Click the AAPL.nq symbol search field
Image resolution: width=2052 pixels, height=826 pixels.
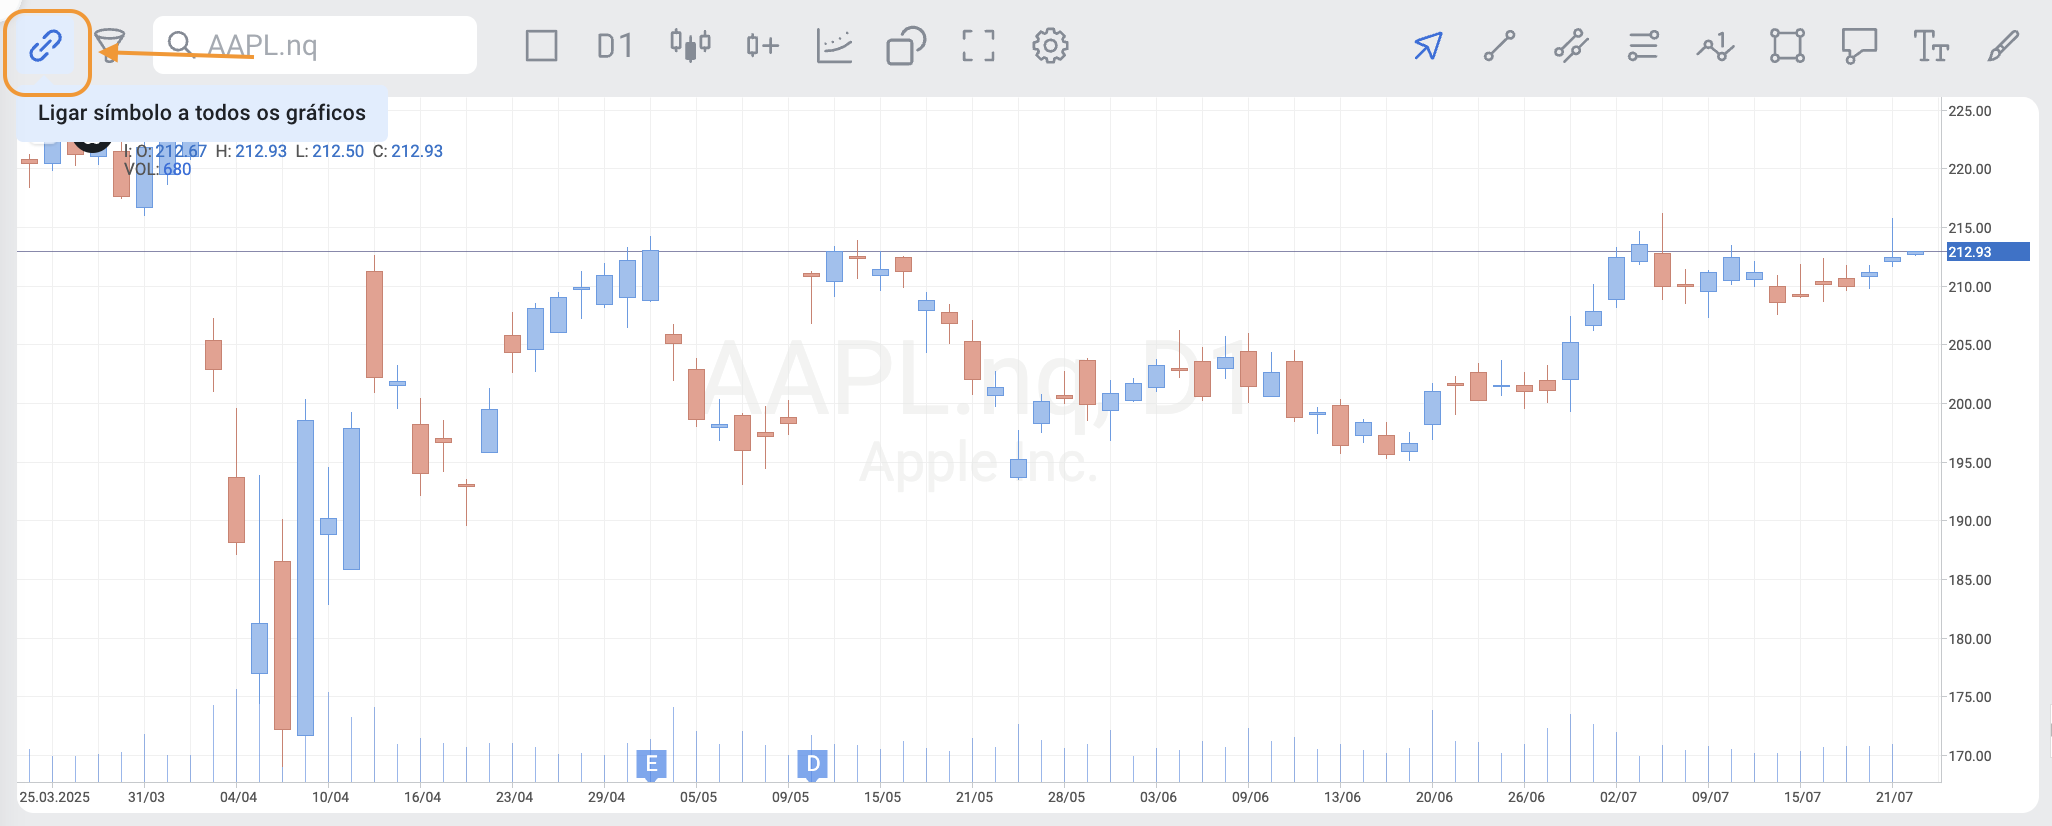[x=315, y=45]
